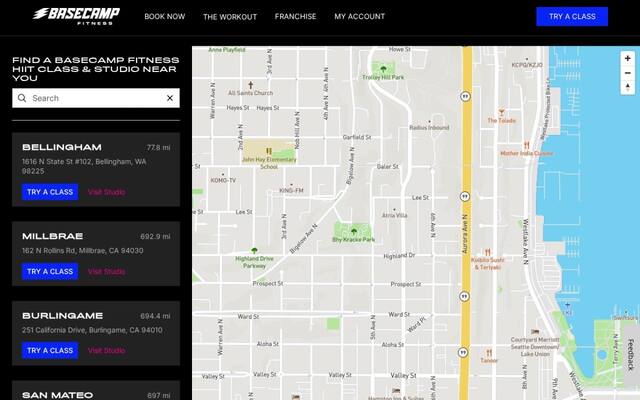Image resolution: width=640 pixels, height=400 pixels.
Task: Select the San Mateo studio title
Action: pyautogui.click(x=58, y=395)
